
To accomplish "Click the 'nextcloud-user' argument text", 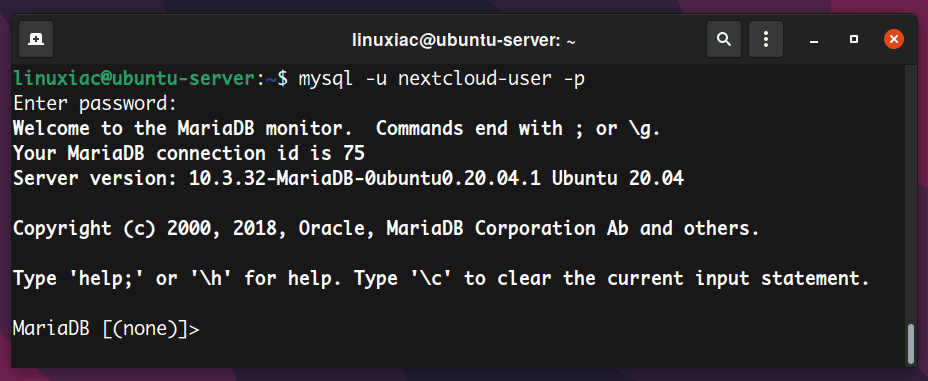I will (x=475, y=78).
